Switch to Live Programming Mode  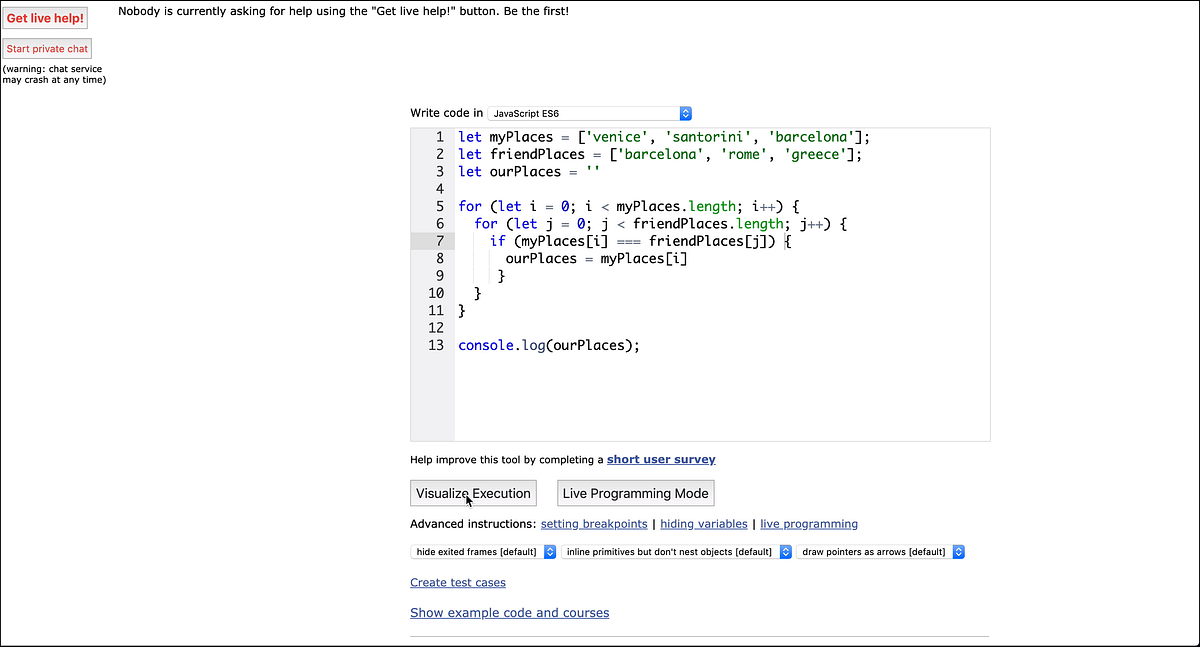(x=635, y=493)
